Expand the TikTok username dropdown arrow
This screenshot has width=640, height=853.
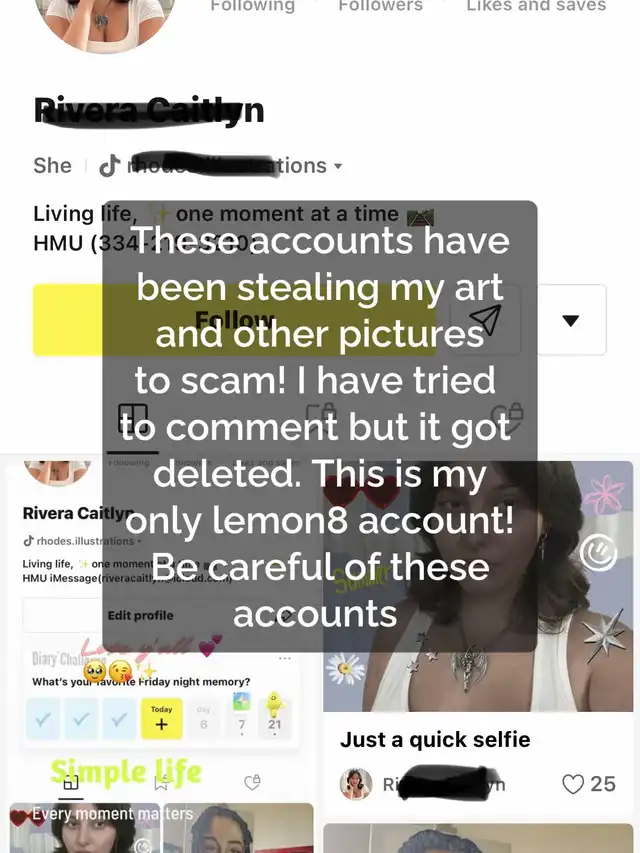pyautogui.click(x=339, y=166)
